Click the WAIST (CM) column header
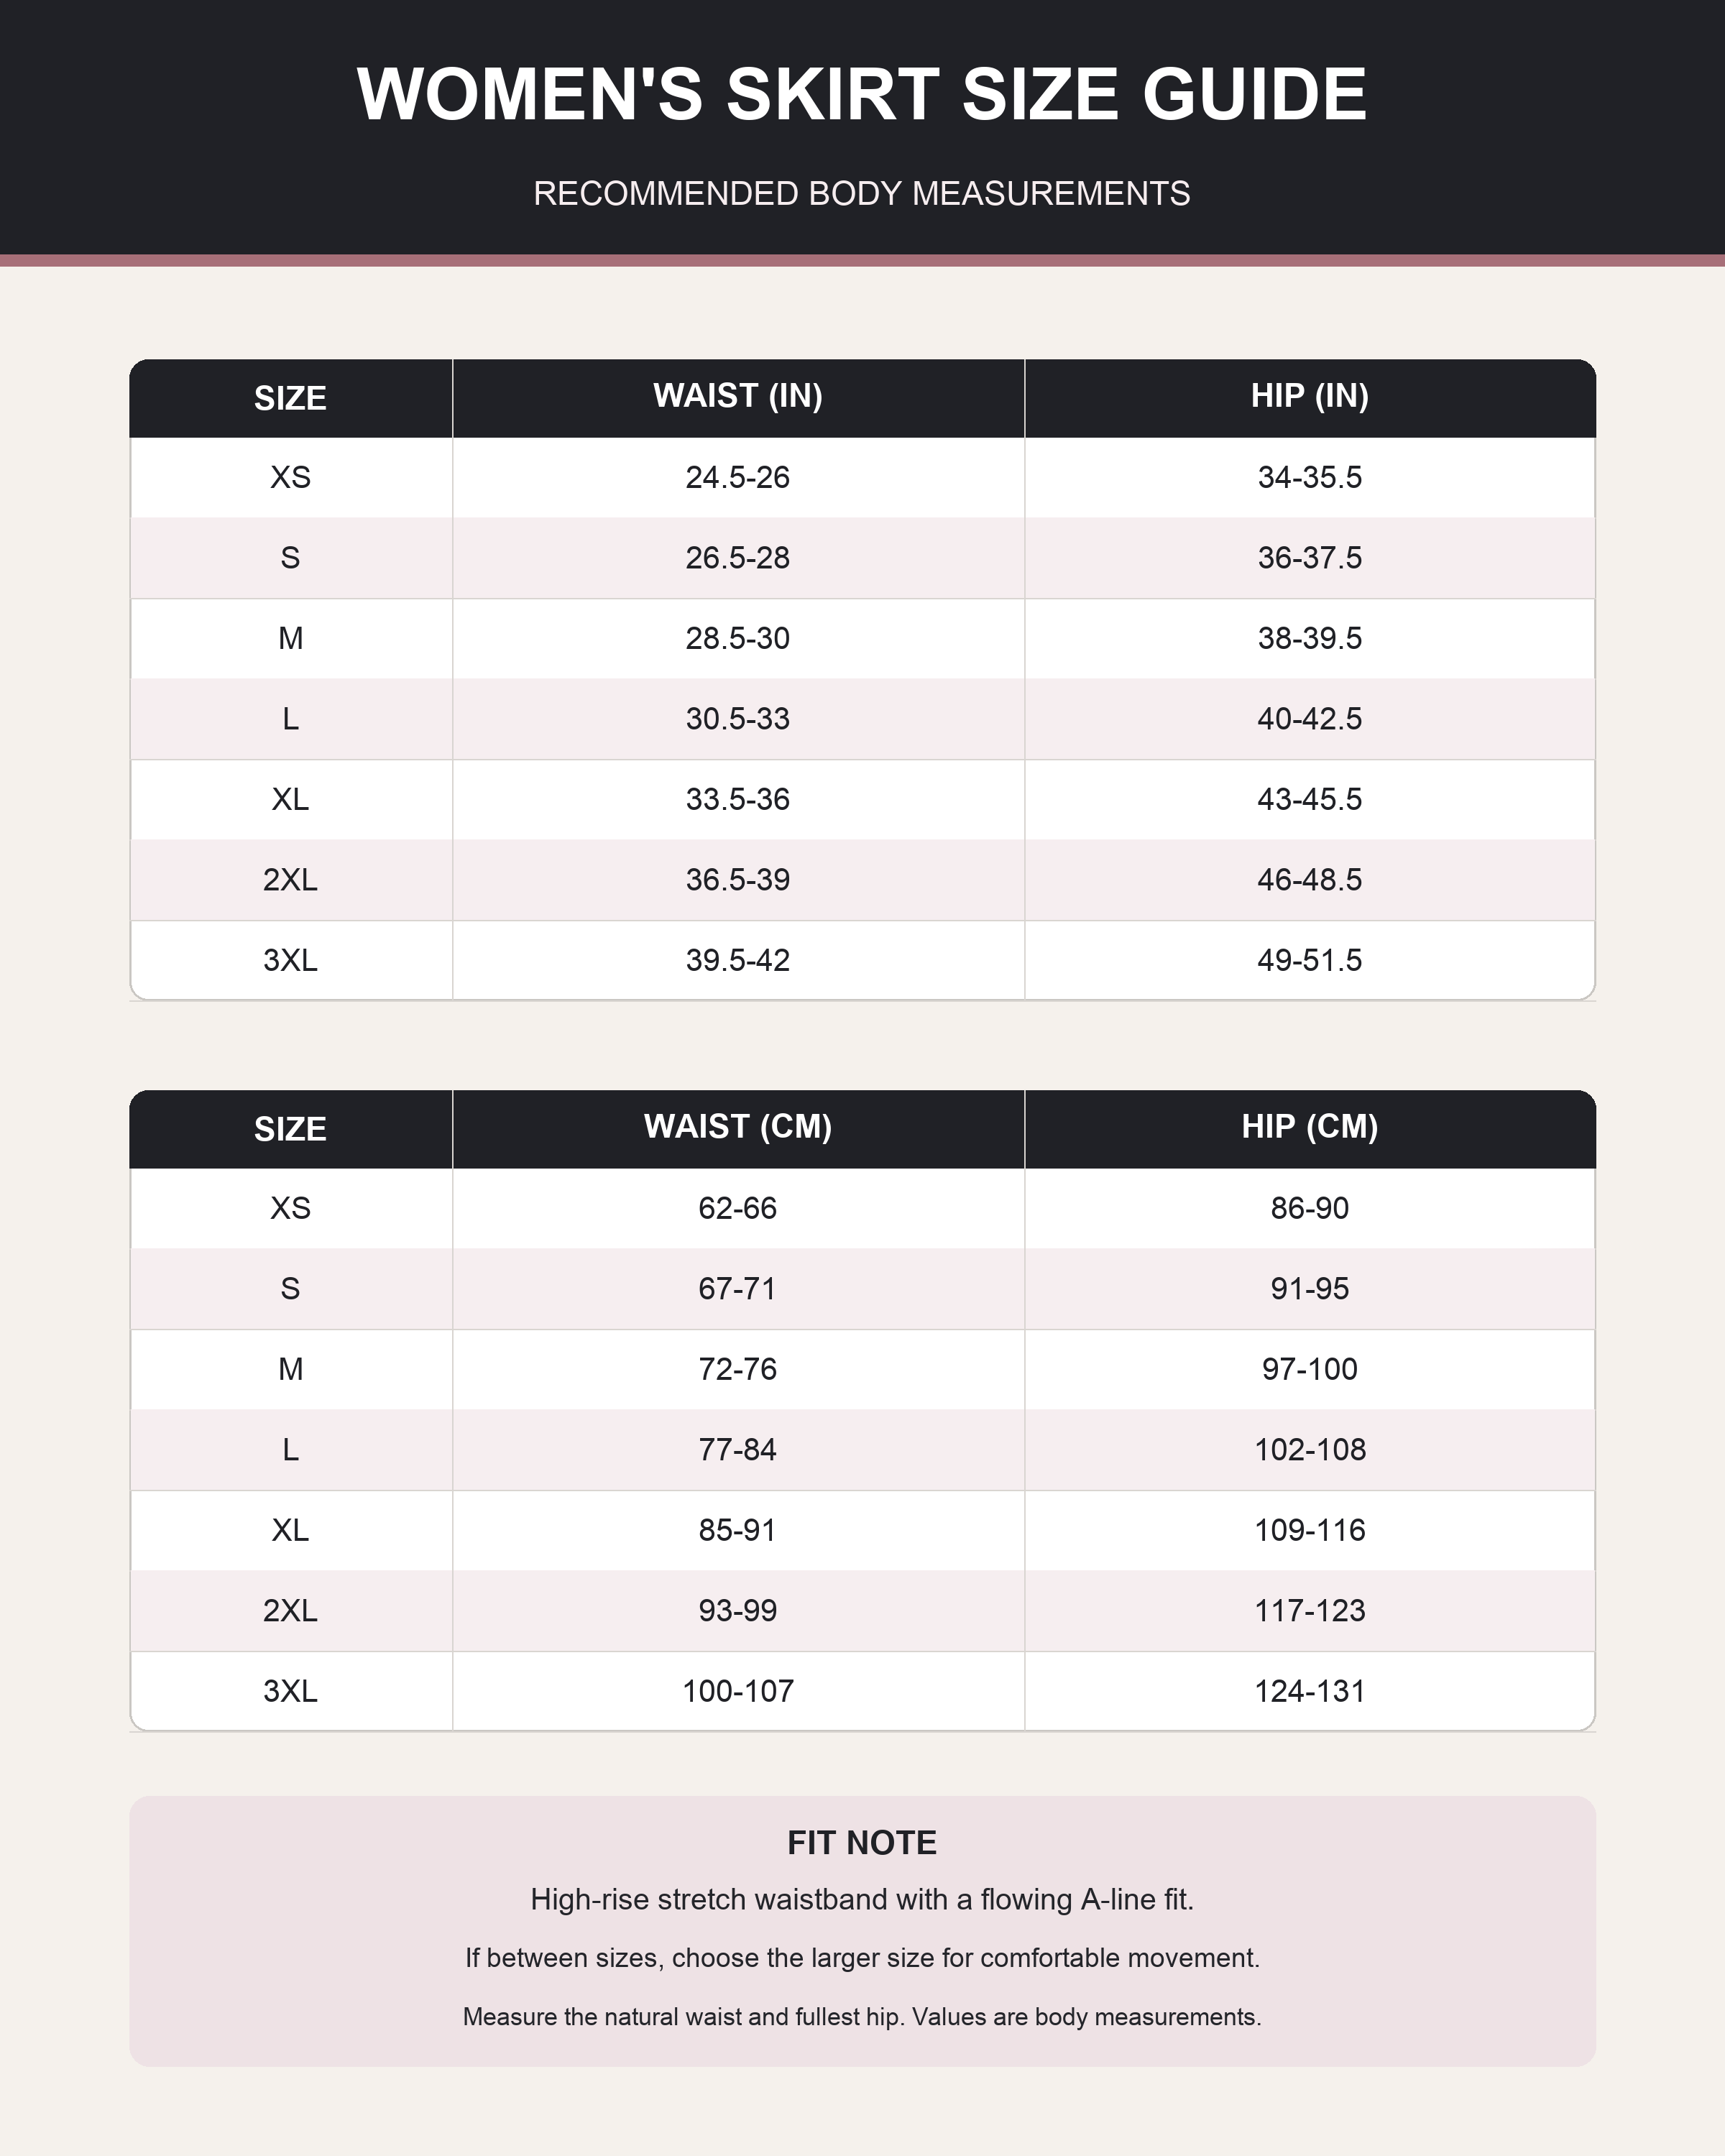 click(x=738, y=1127)
